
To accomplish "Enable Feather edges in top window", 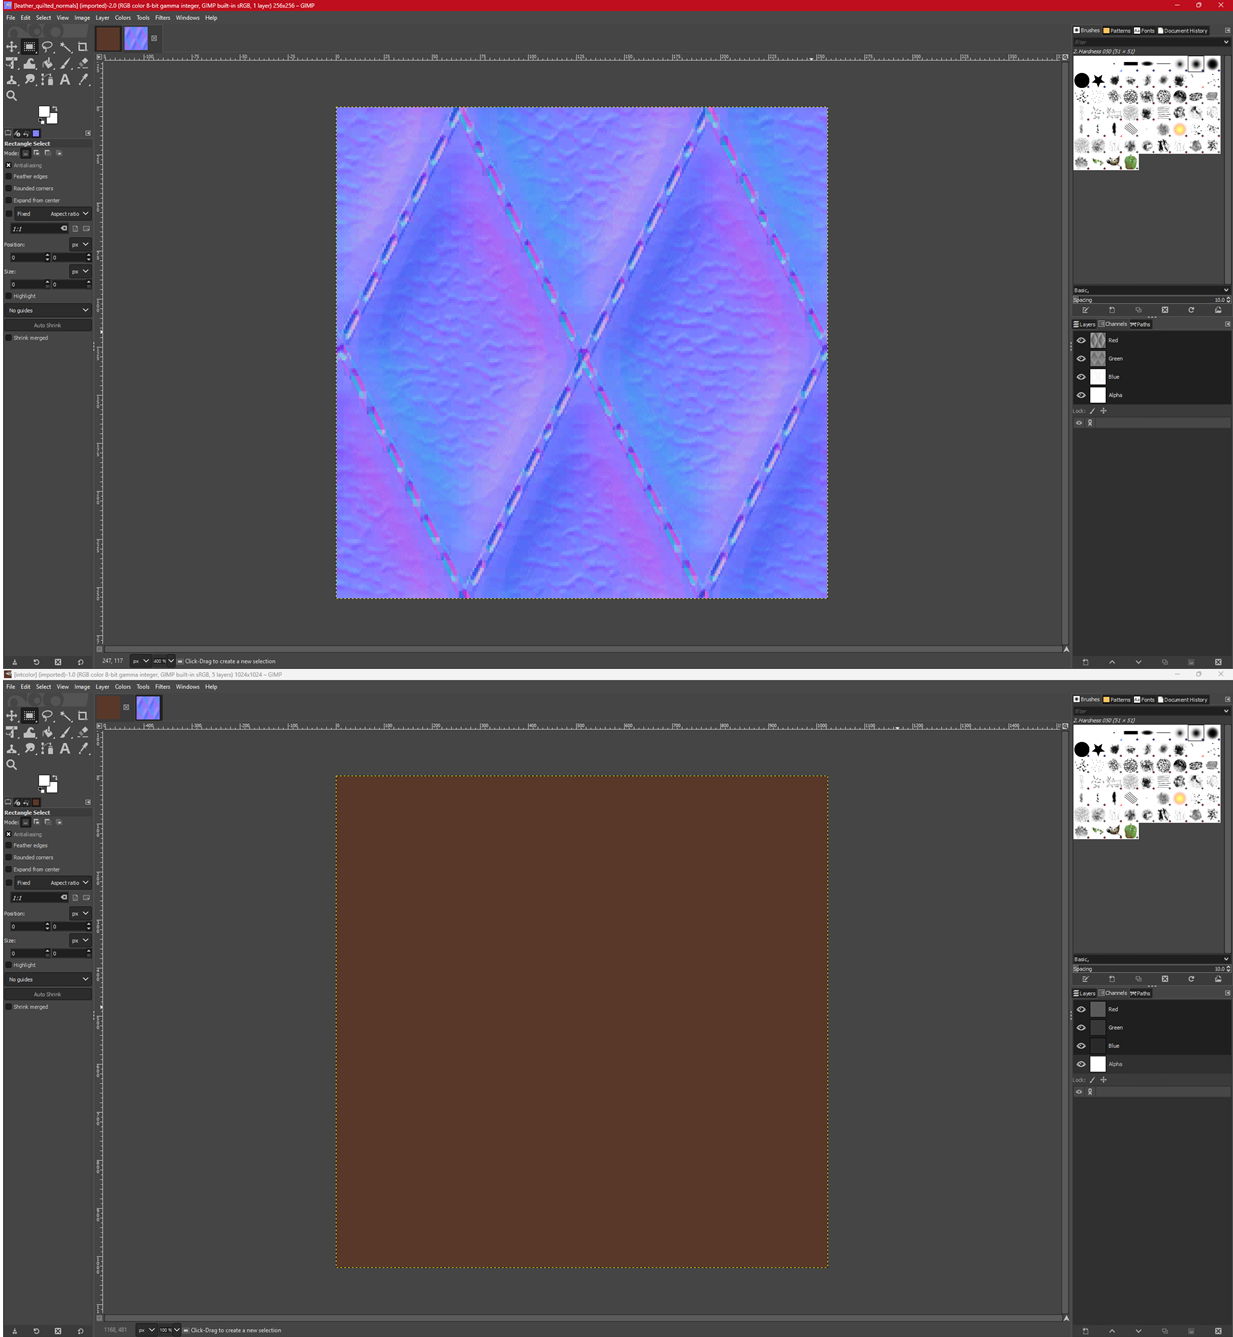I will tap(9, 177).
